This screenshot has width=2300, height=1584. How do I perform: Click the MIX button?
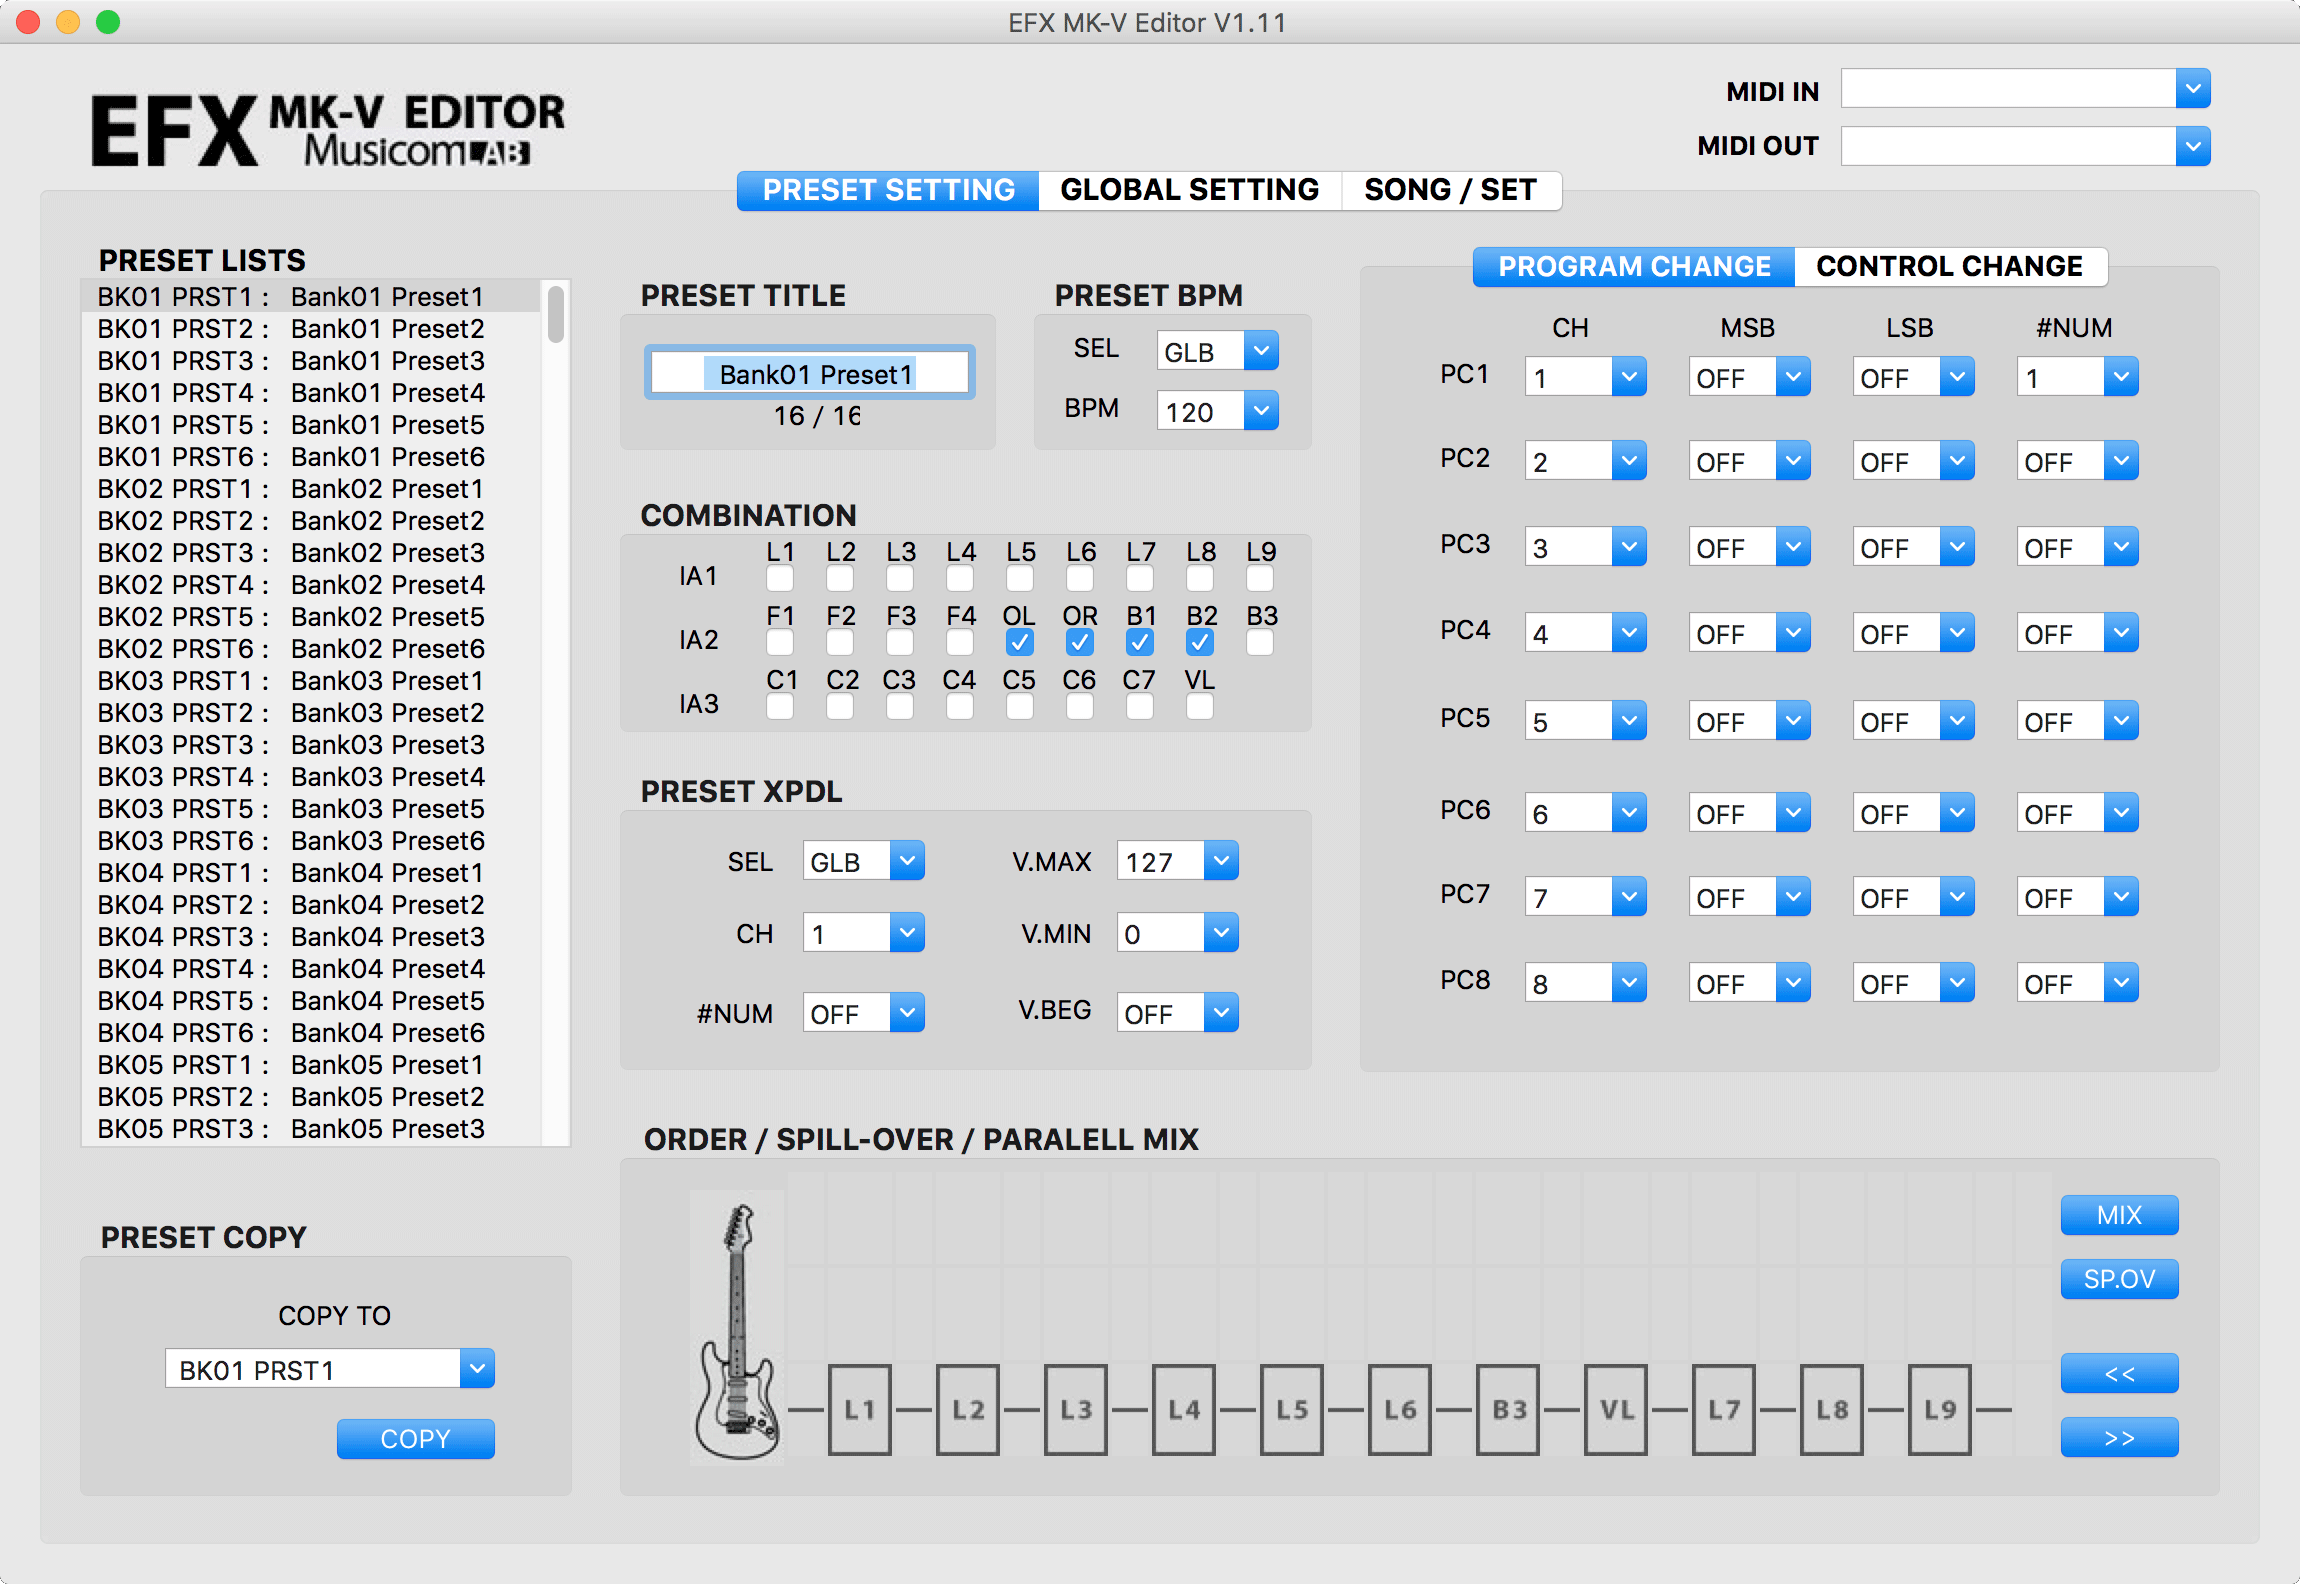tap(2119, 1214)
